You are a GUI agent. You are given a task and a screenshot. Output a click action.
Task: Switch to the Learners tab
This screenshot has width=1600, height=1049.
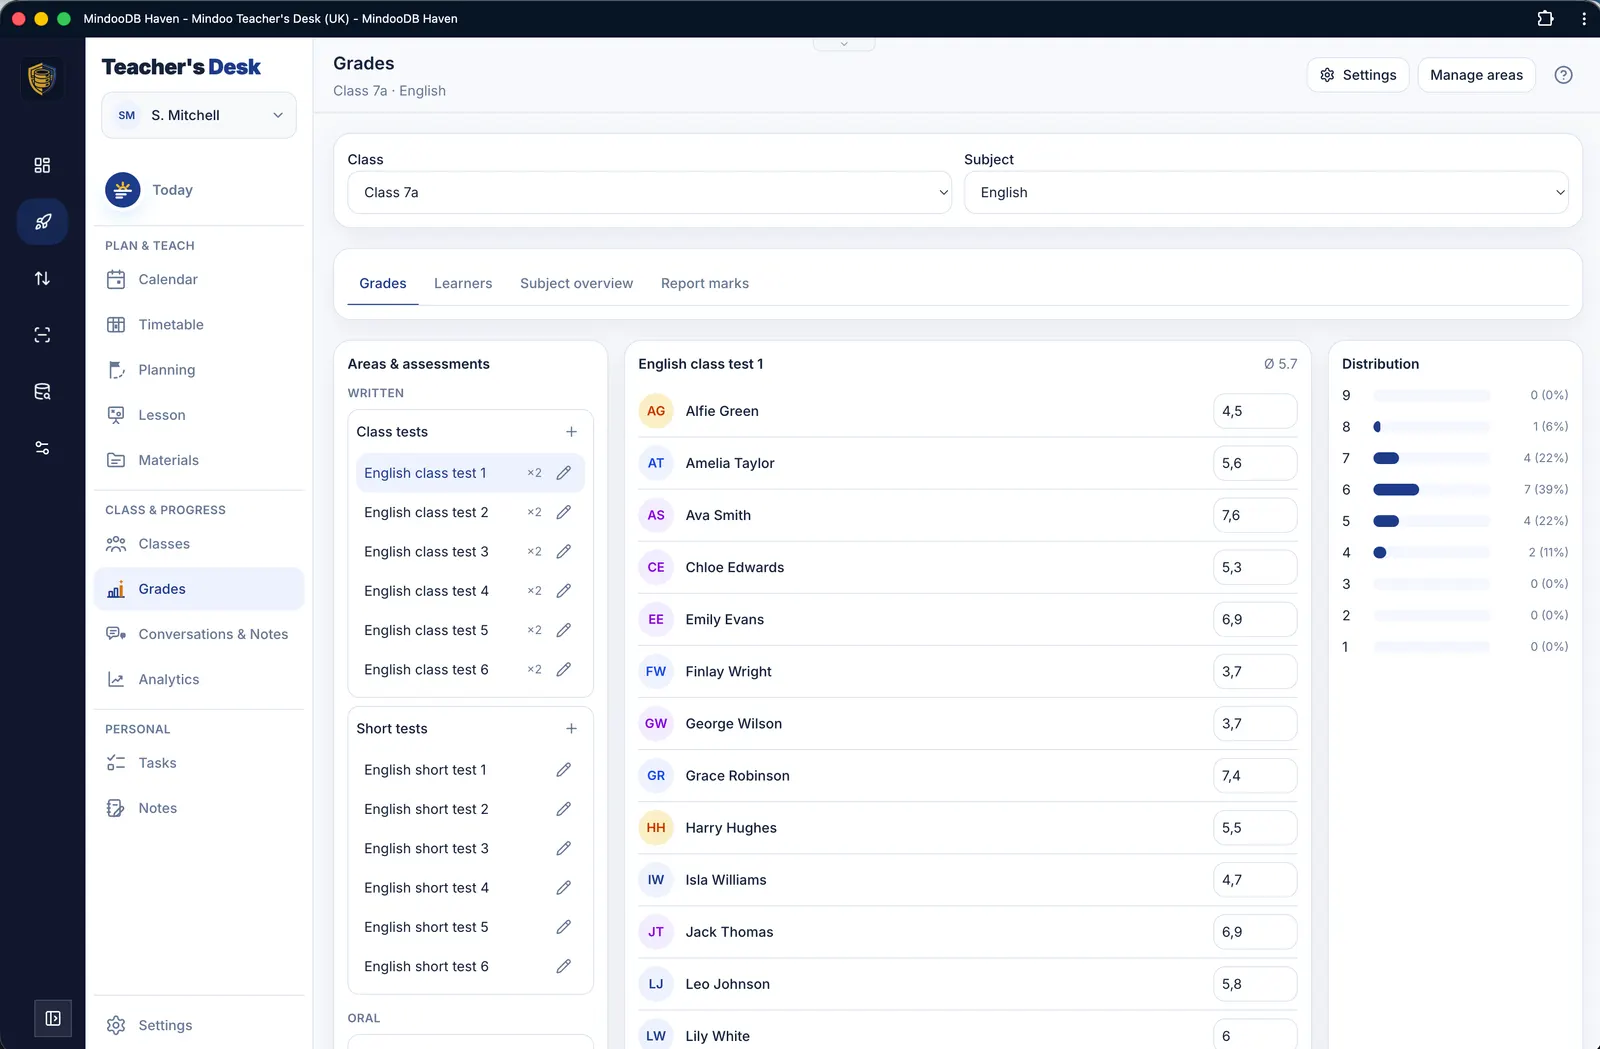463,284
